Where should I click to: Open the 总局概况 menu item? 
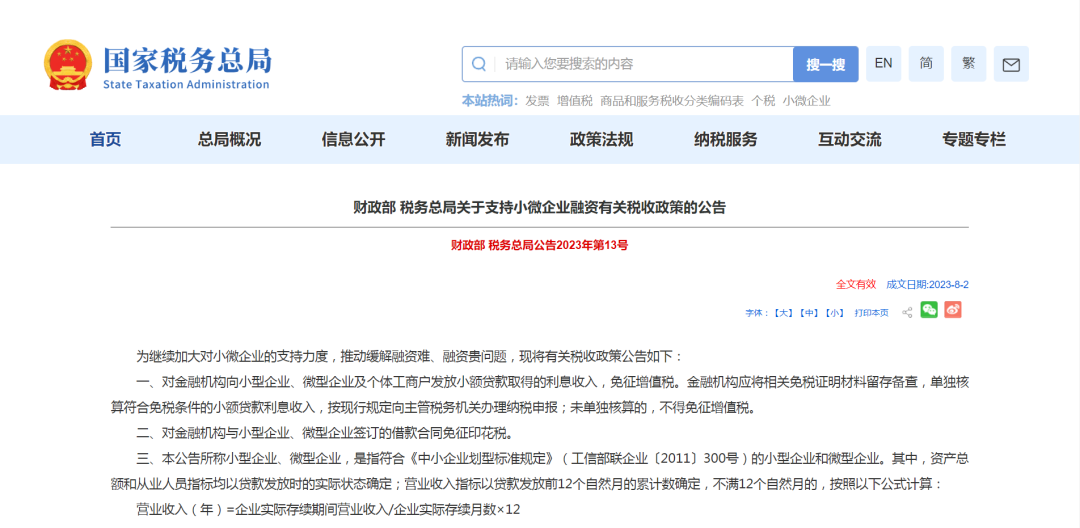point(229,140)
